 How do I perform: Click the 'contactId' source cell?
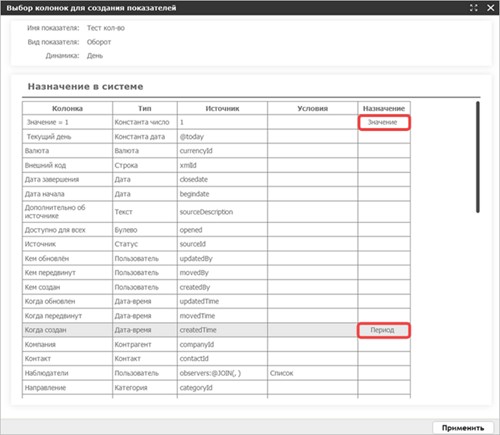coord(222,359)
